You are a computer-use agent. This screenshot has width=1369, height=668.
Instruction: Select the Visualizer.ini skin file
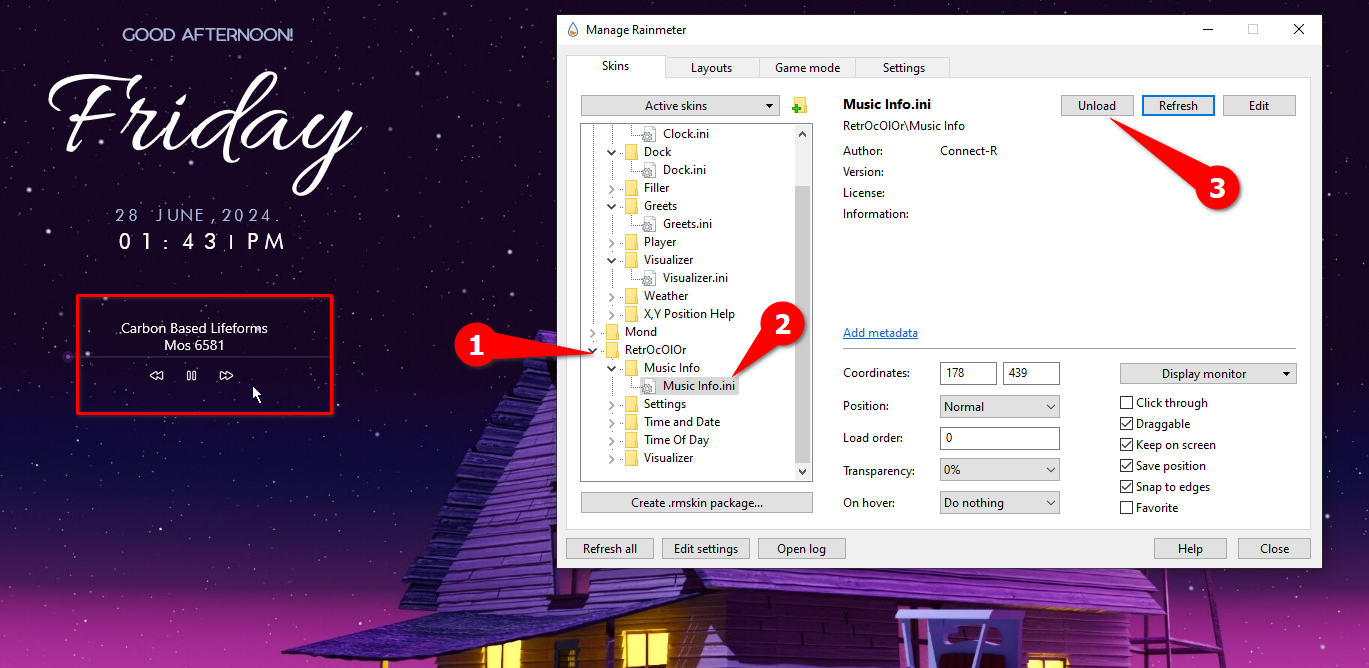695,277
